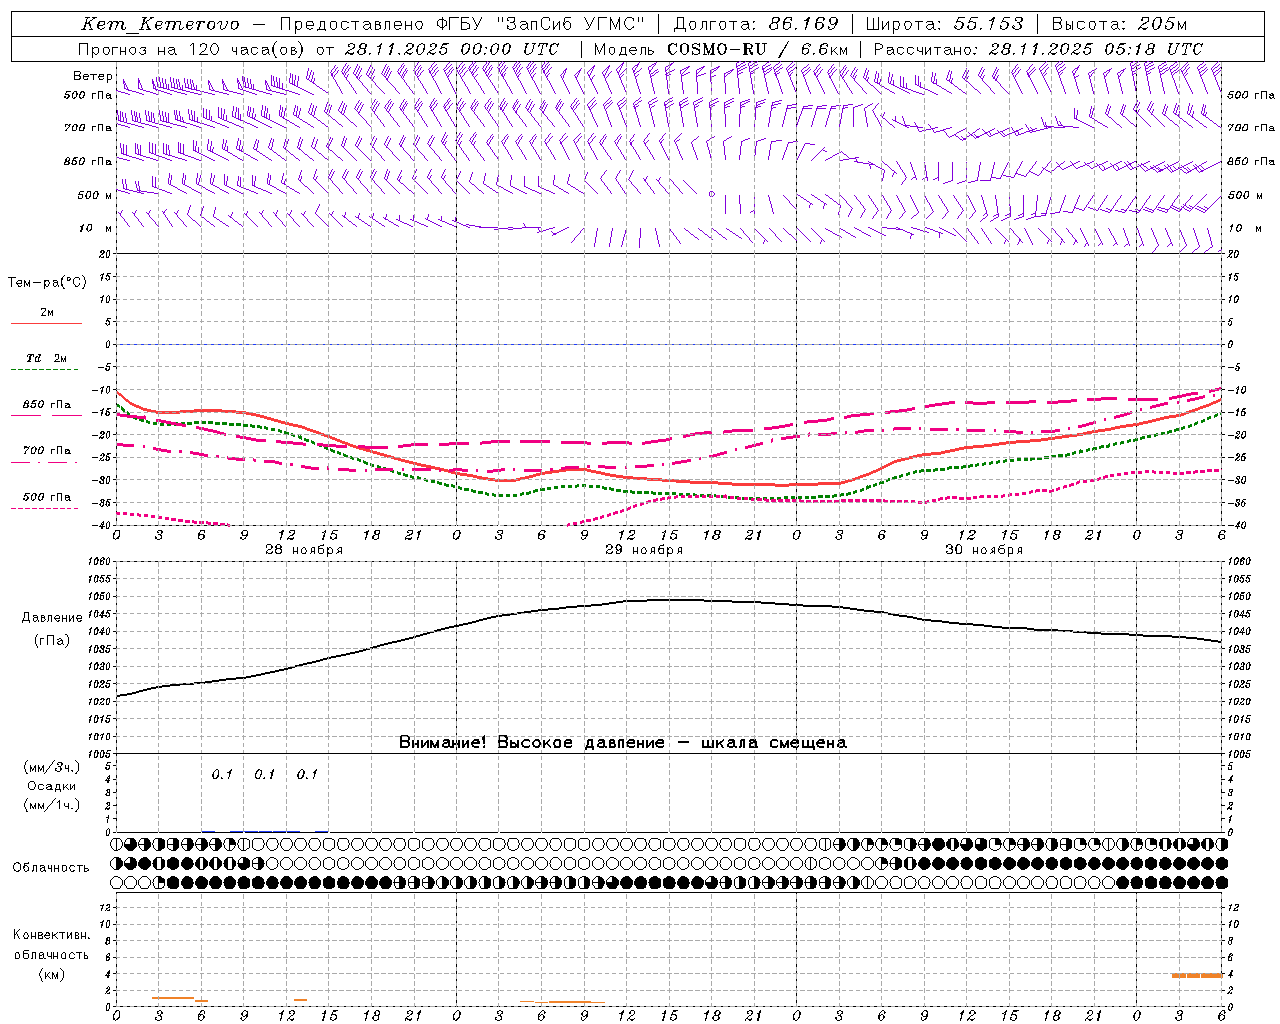Click the "28 ноября" date label

click(x=304, y=550)
